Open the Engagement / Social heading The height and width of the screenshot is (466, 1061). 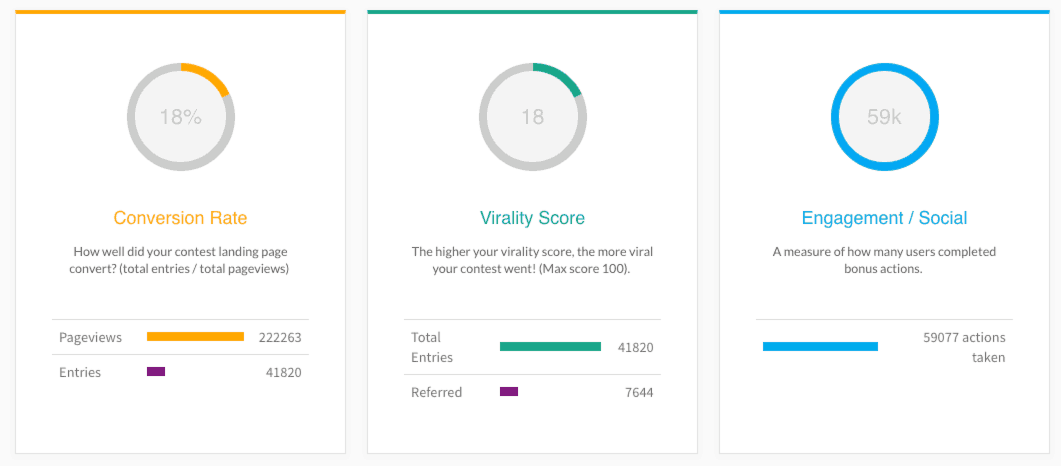click(x=884, y=218)
